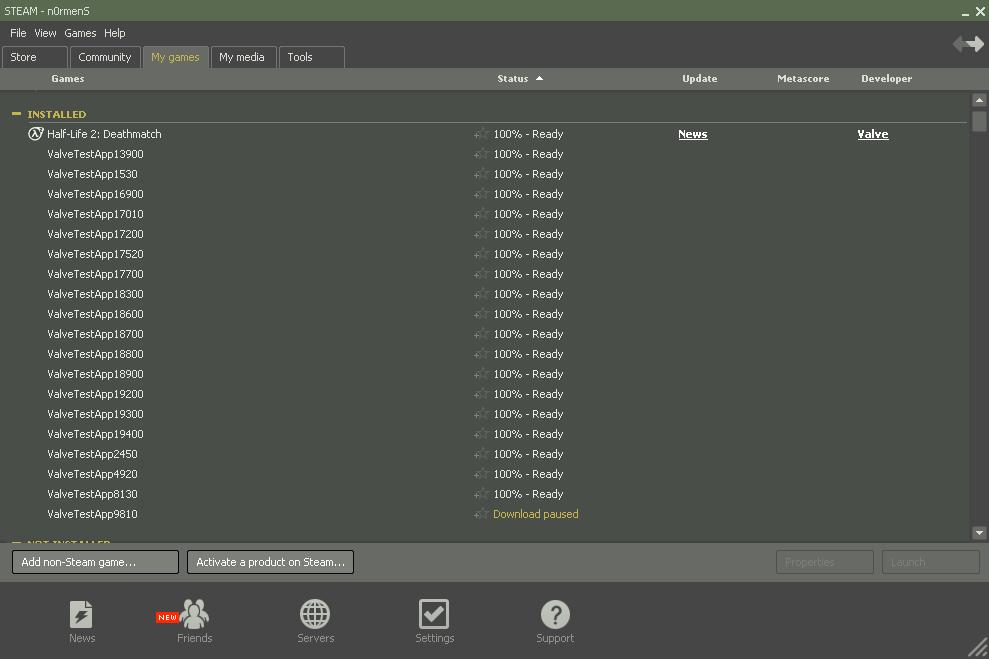This screenshot has width=989, height=659.
Task: Open the Friends icon
Action: (x=194, y=614)
